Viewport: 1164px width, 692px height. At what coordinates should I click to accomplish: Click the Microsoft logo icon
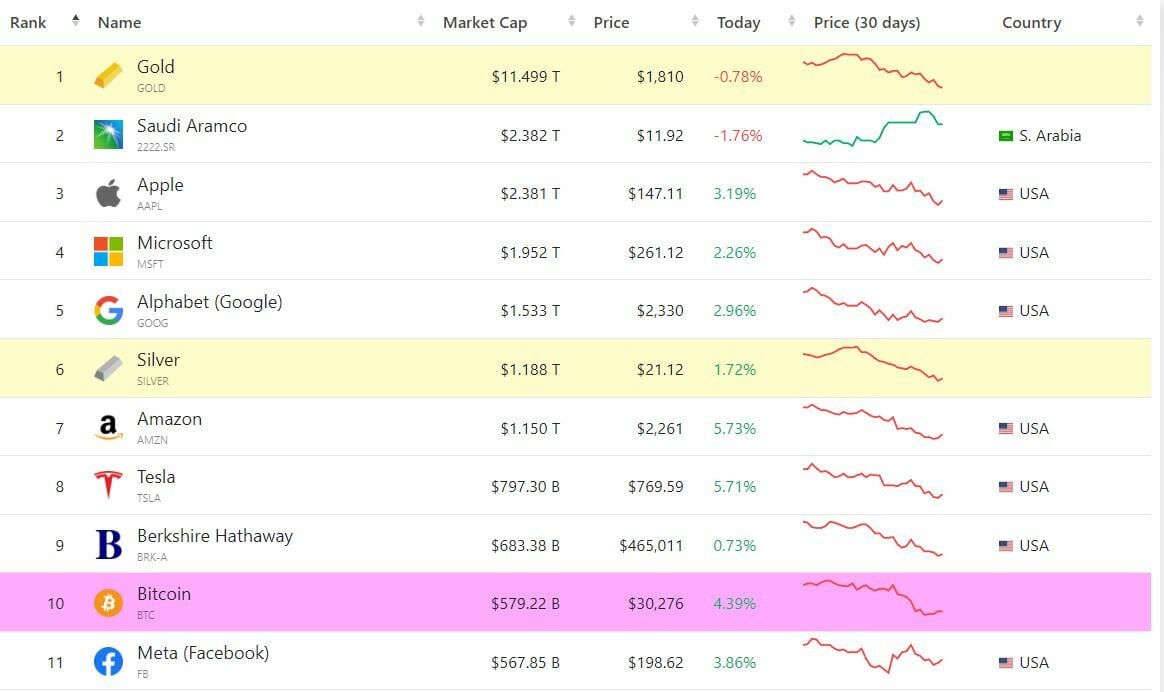click(x=108, y=252)
